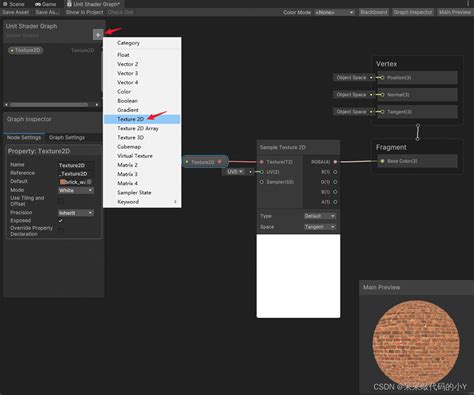
Task: Click the brick sphere in Main Preview
Action: 416,343
